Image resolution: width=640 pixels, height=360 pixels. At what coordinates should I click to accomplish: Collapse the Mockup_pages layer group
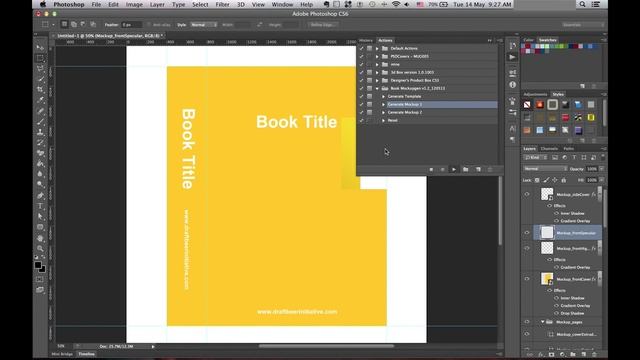pyautogui.click(x=542, y=322)
